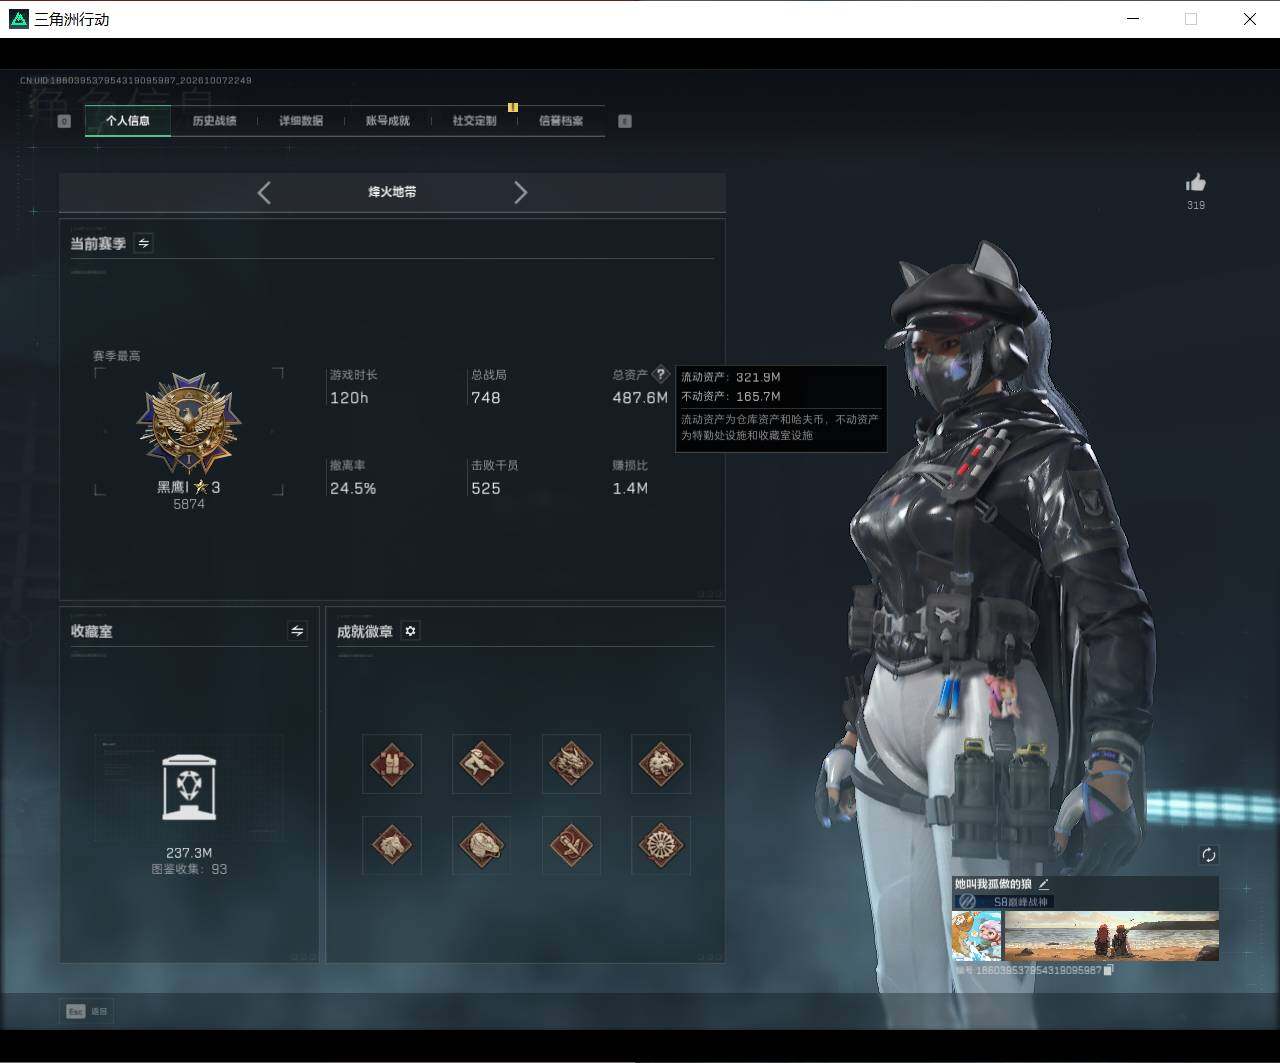Open the 社交定制 tab

tap(474, 121)
